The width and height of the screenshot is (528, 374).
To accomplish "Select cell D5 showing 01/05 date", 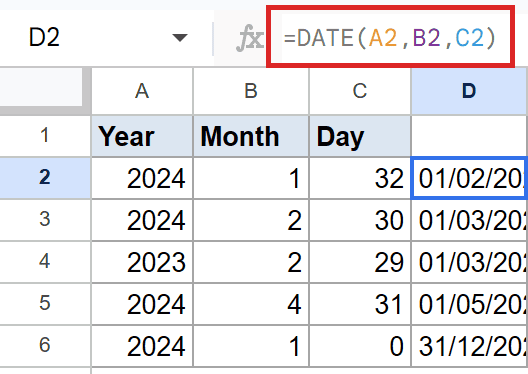I will coord(469,304).
